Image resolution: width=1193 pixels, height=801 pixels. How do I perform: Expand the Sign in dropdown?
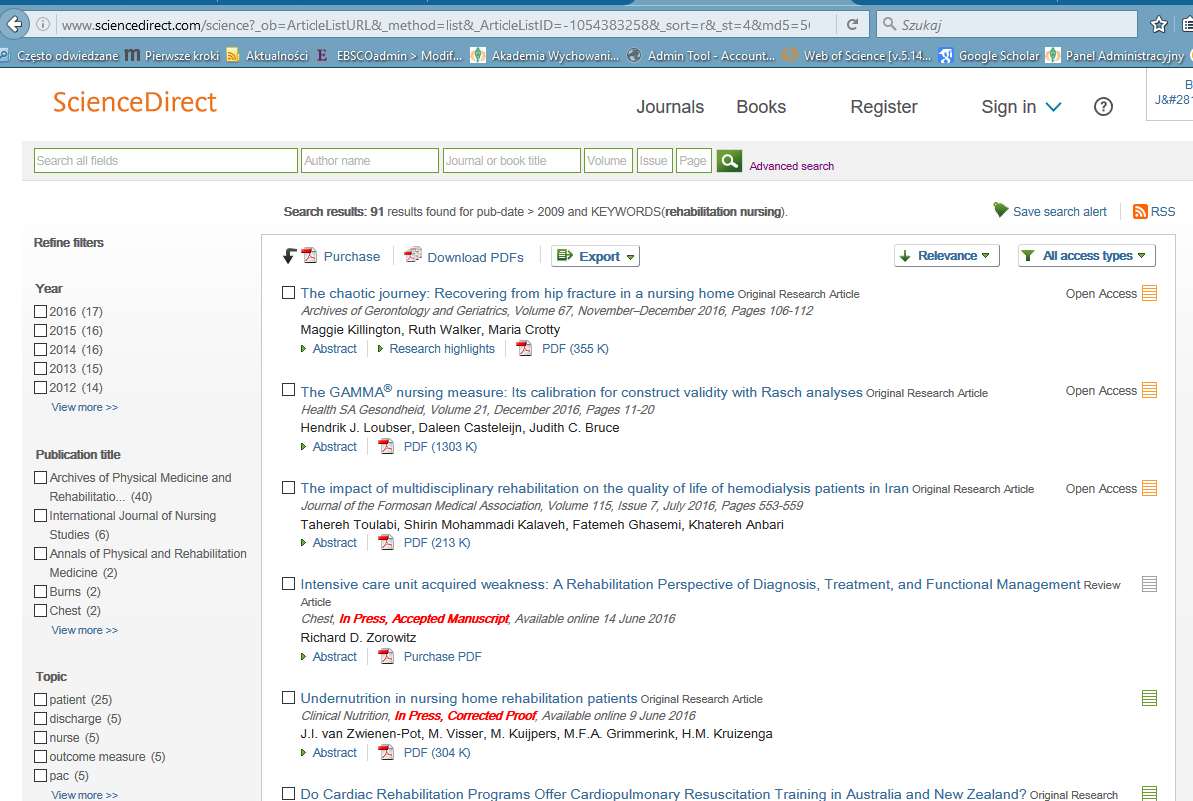1020,106
